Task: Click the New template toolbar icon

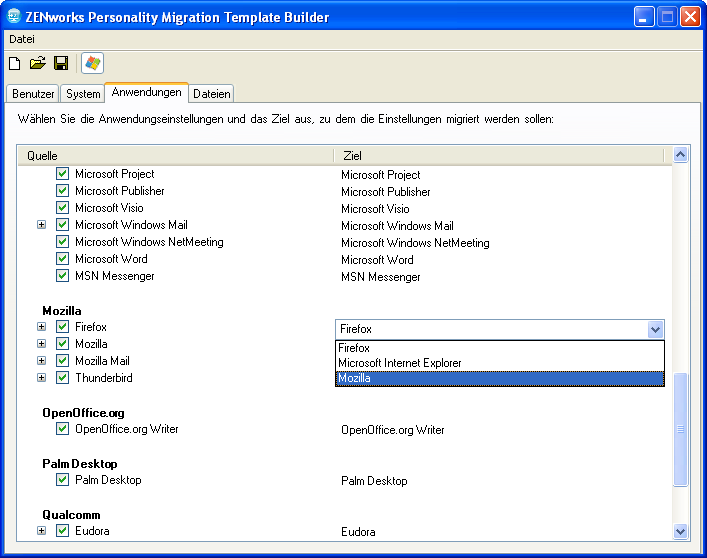Action: (x=15, y=63)
